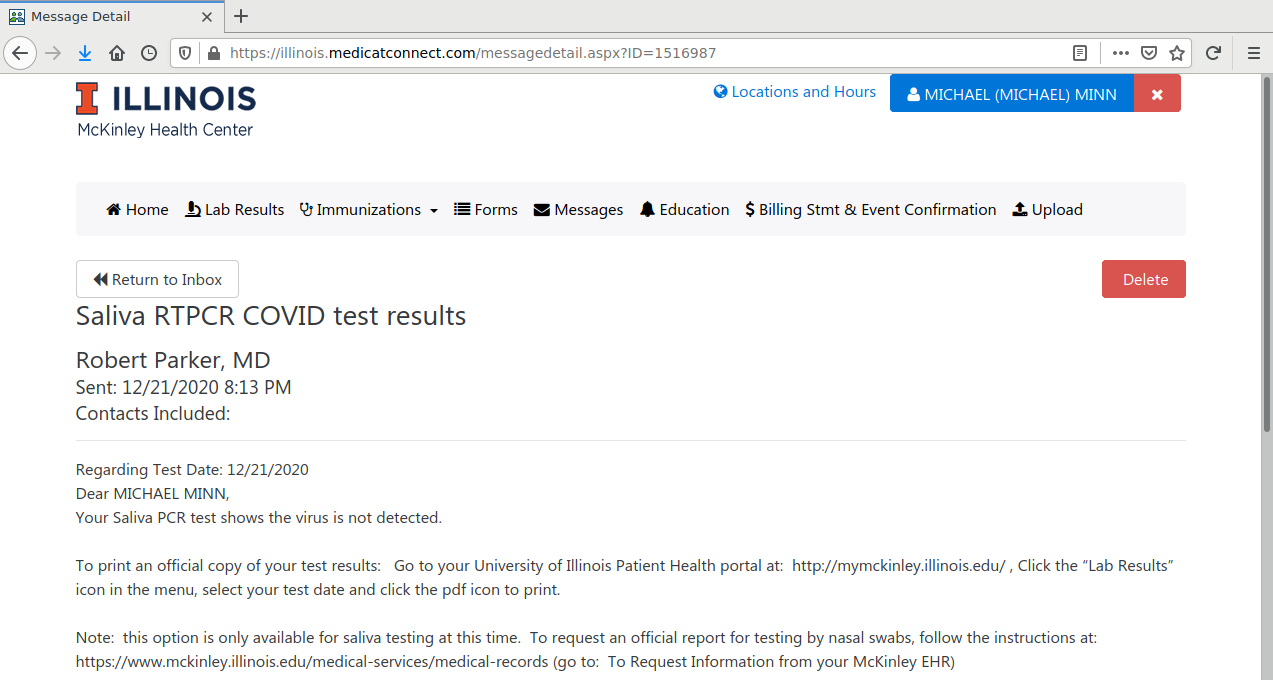Open the browser History clock icon
This screenshot has width=1273, height=680.
click(148, 53)
